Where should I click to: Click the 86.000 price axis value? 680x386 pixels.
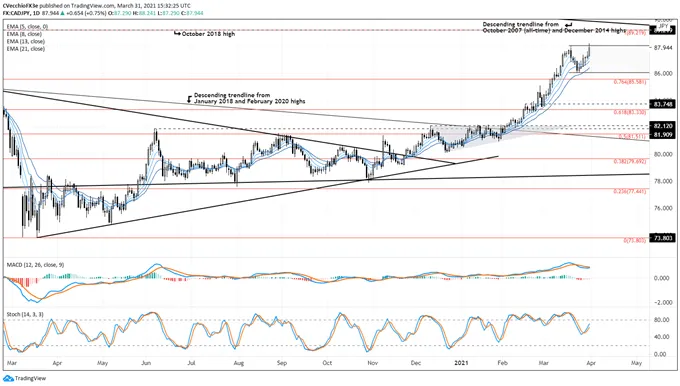click(663, 74)
